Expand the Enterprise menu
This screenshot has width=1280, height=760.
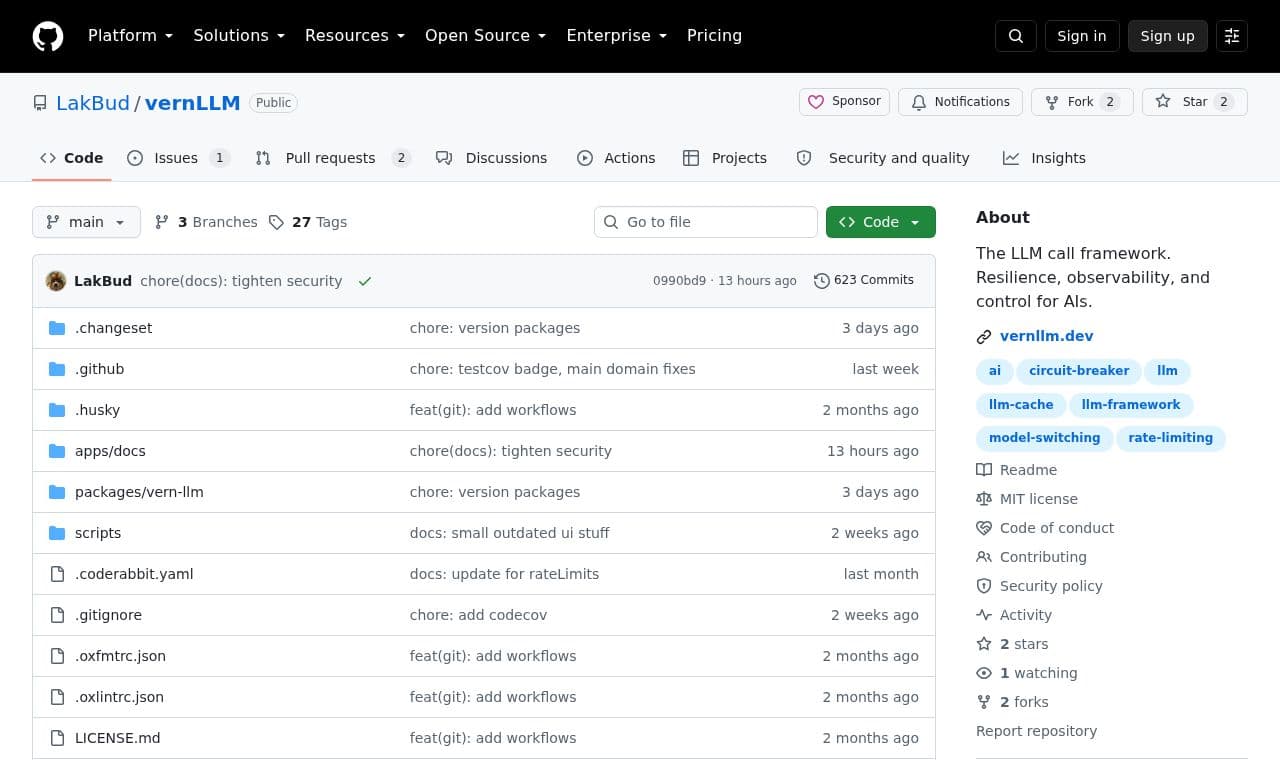[617, 36]
